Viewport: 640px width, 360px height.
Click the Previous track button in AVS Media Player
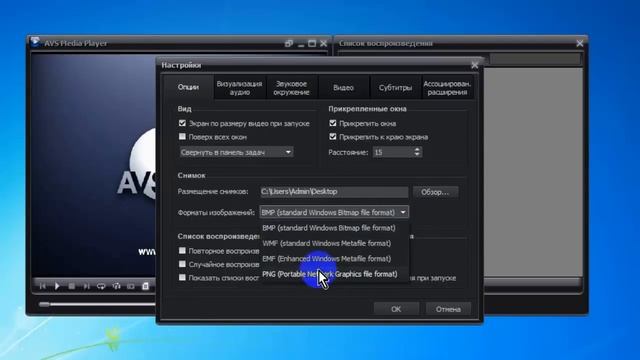[42, 287]
